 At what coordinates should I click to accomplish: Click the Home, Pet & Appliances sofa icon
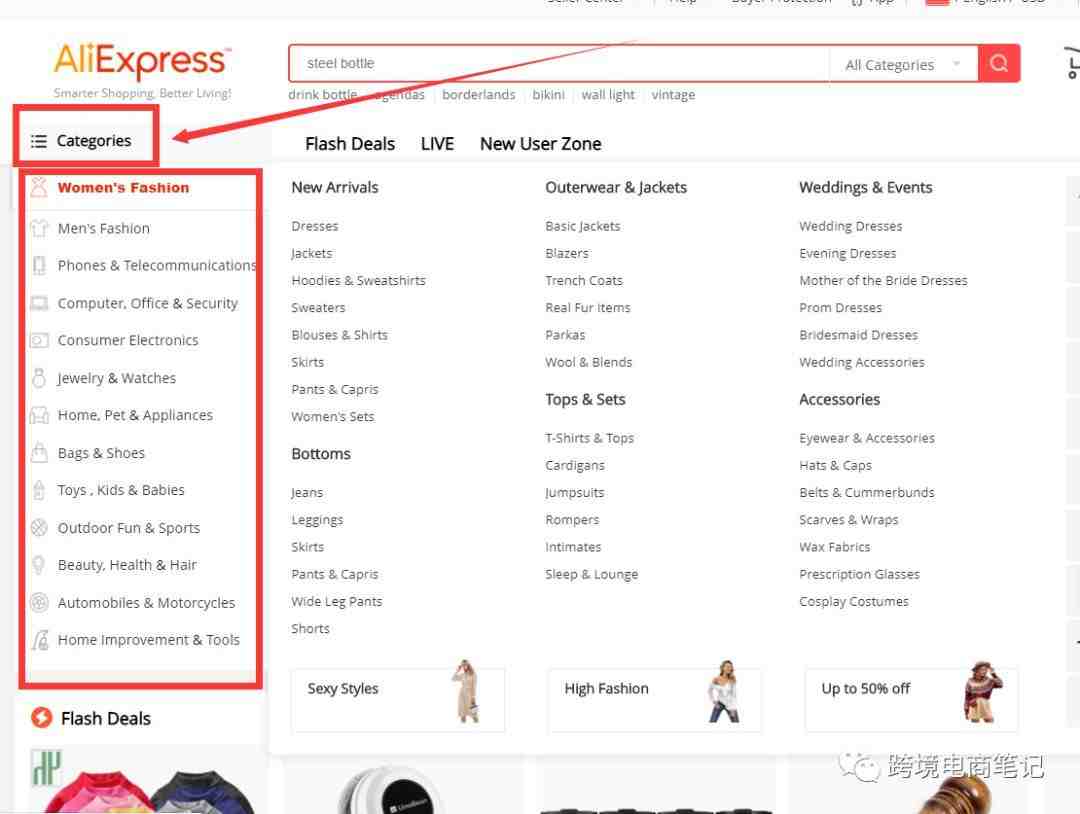39,415
